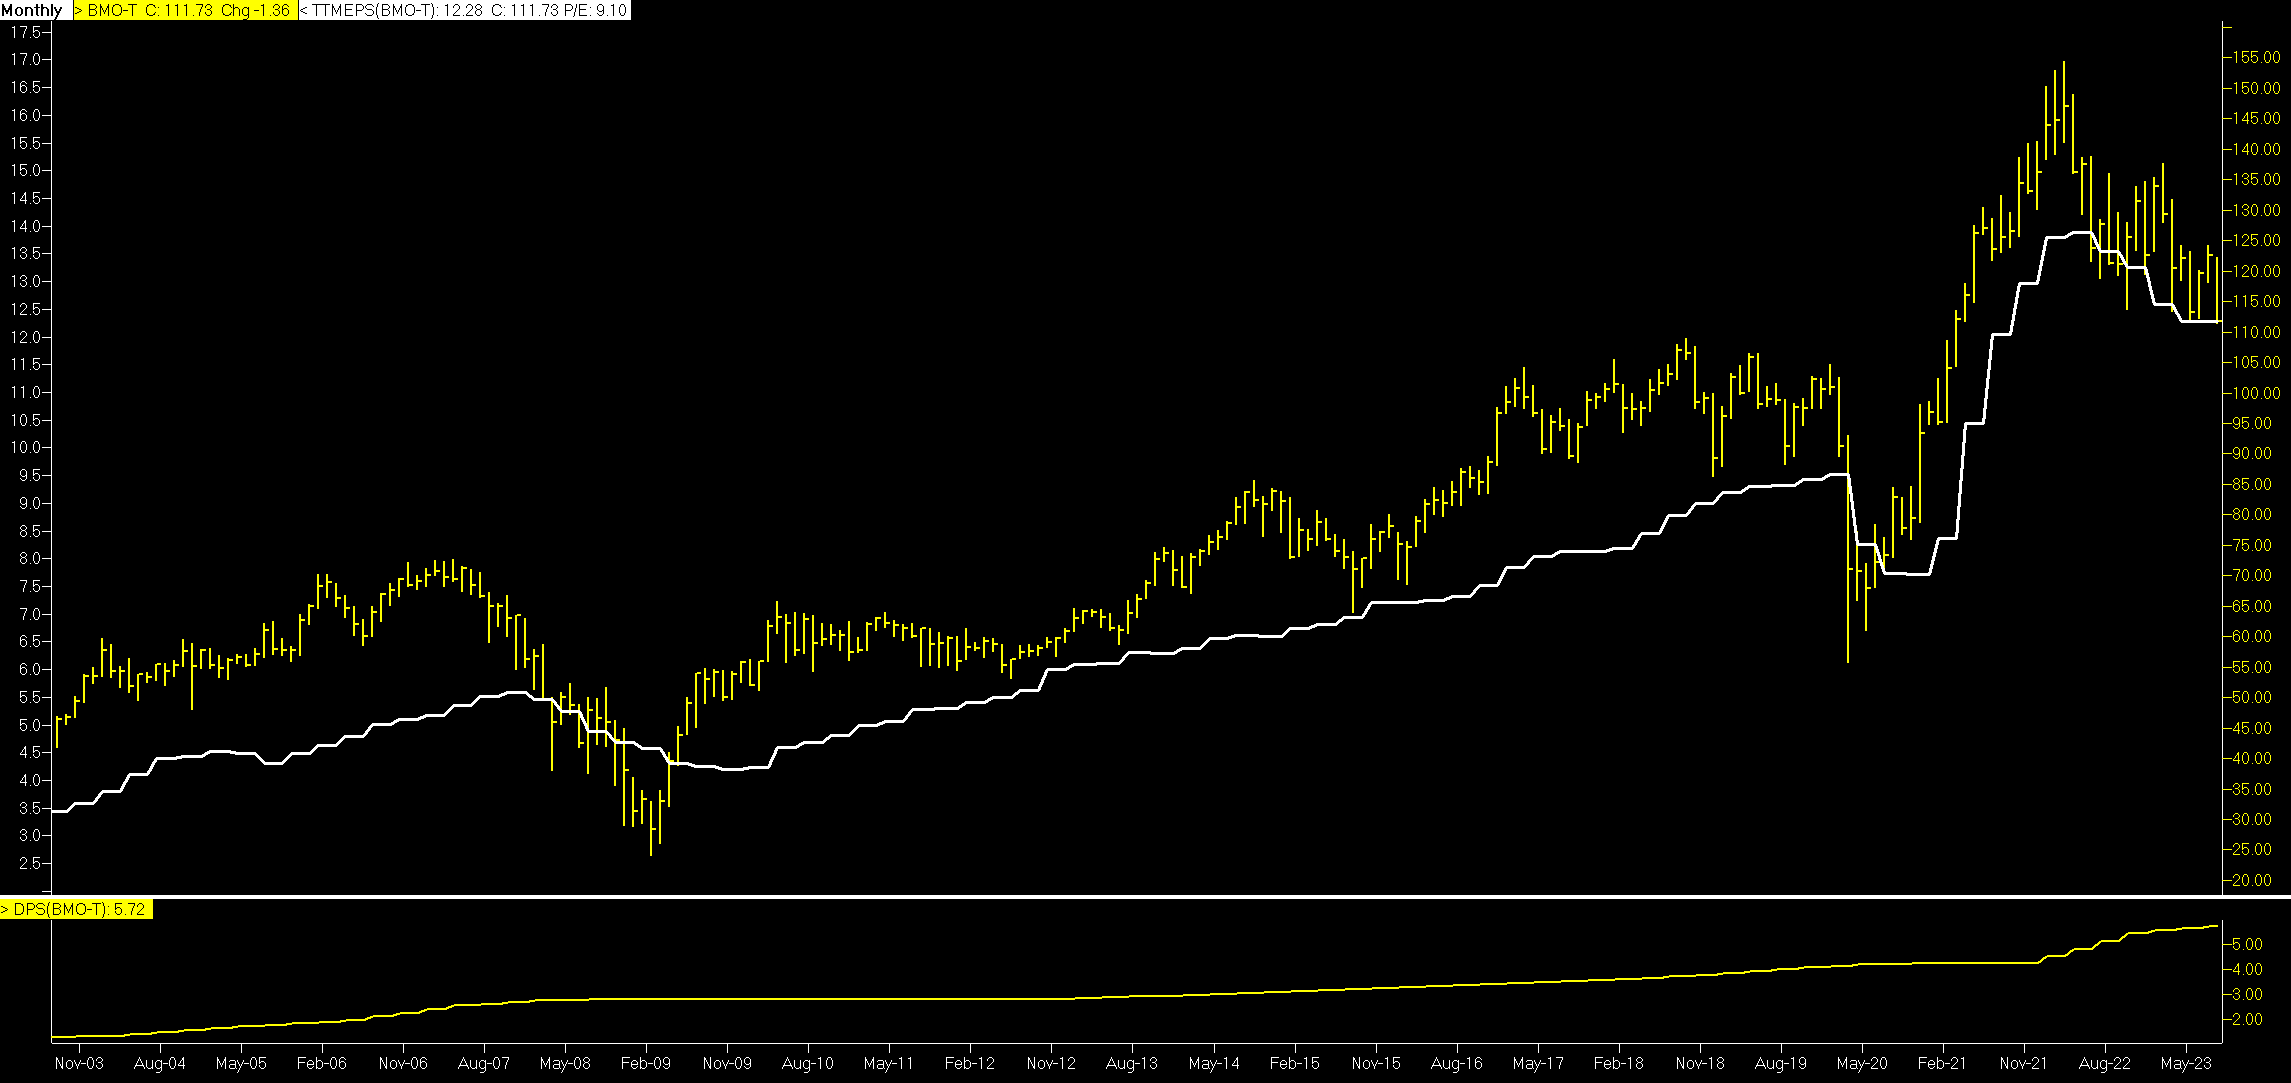This screenshot has width=2291, height=1083.
Task: Click 4.00 on dividend panel axis
Action: pos(2246,969)
